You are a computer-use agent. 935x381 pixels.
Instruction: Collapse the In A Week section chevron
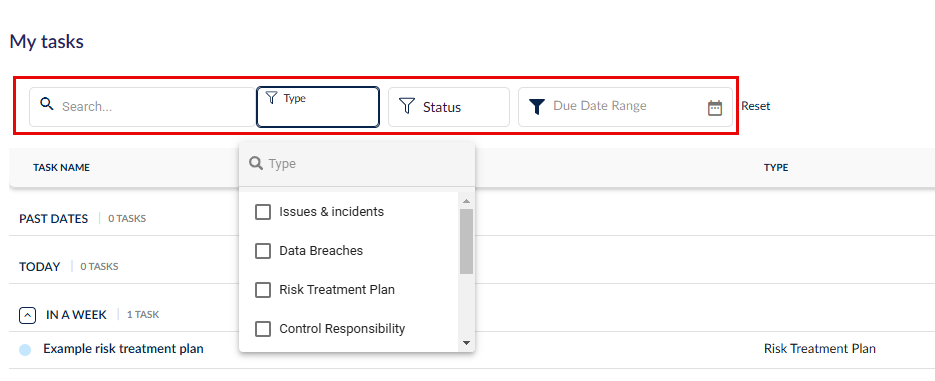click(x=27, y=315)
